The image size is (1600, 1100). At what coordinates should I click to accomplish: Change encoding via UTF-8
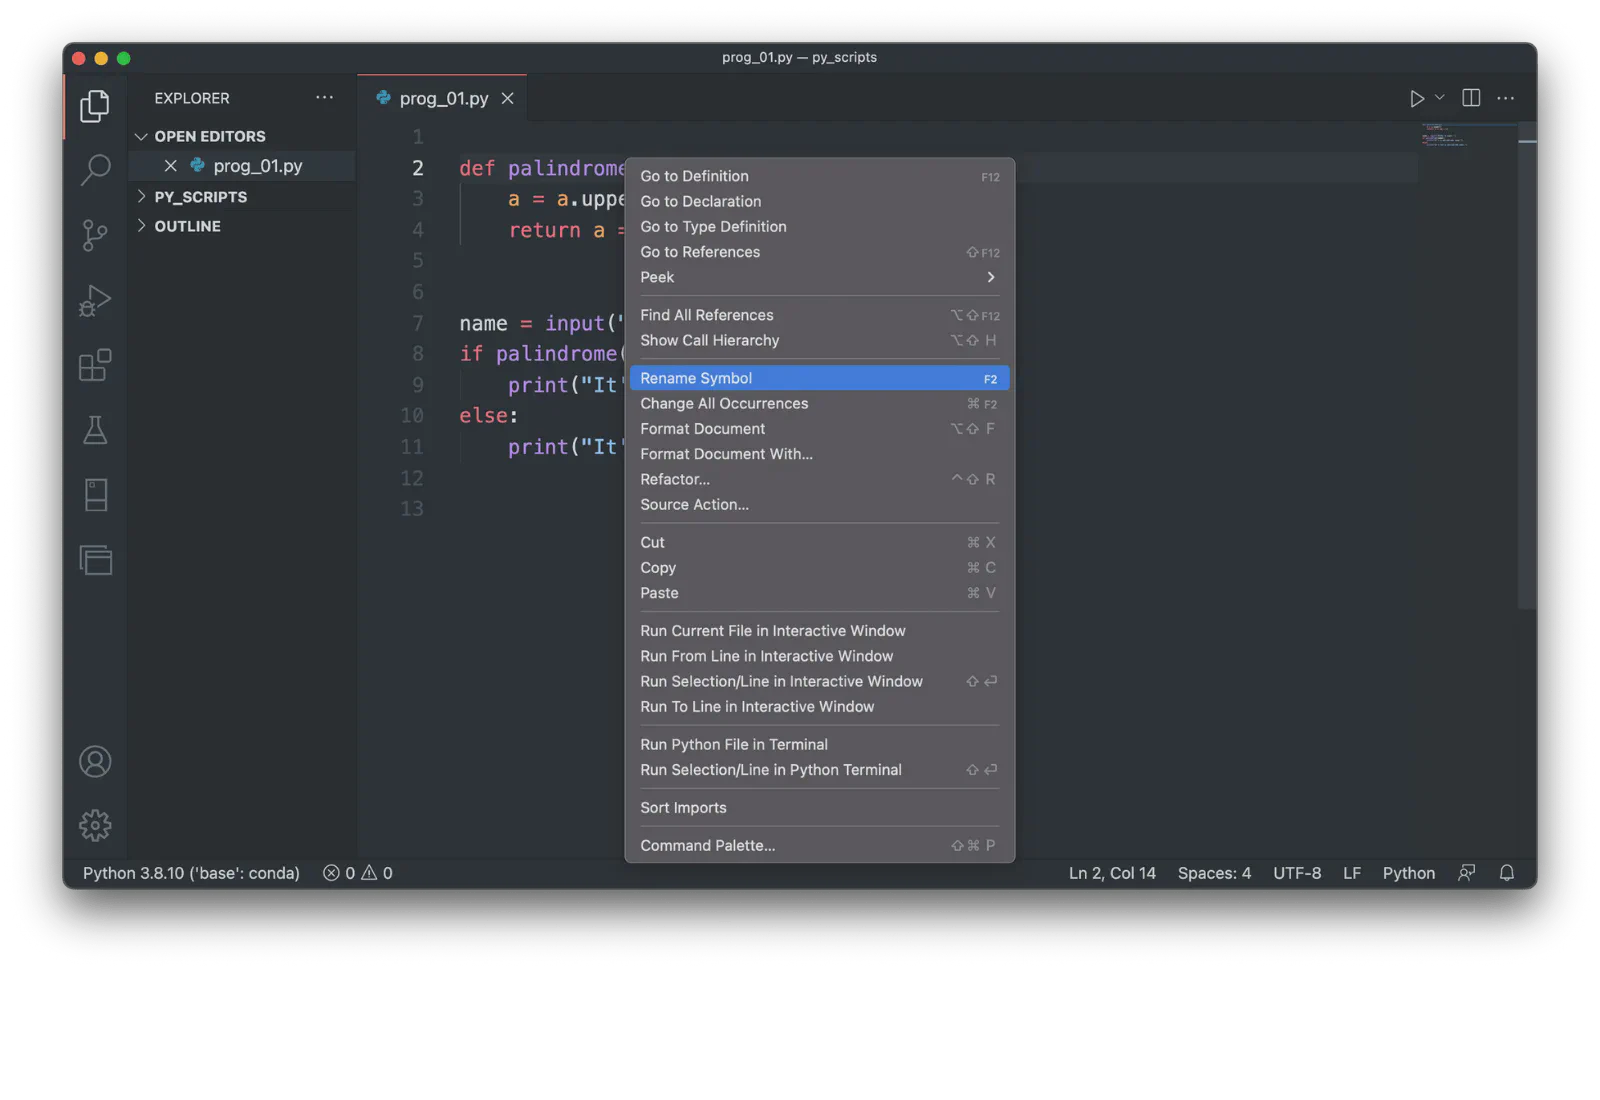pyautogui.click(x=1297, y=873)
